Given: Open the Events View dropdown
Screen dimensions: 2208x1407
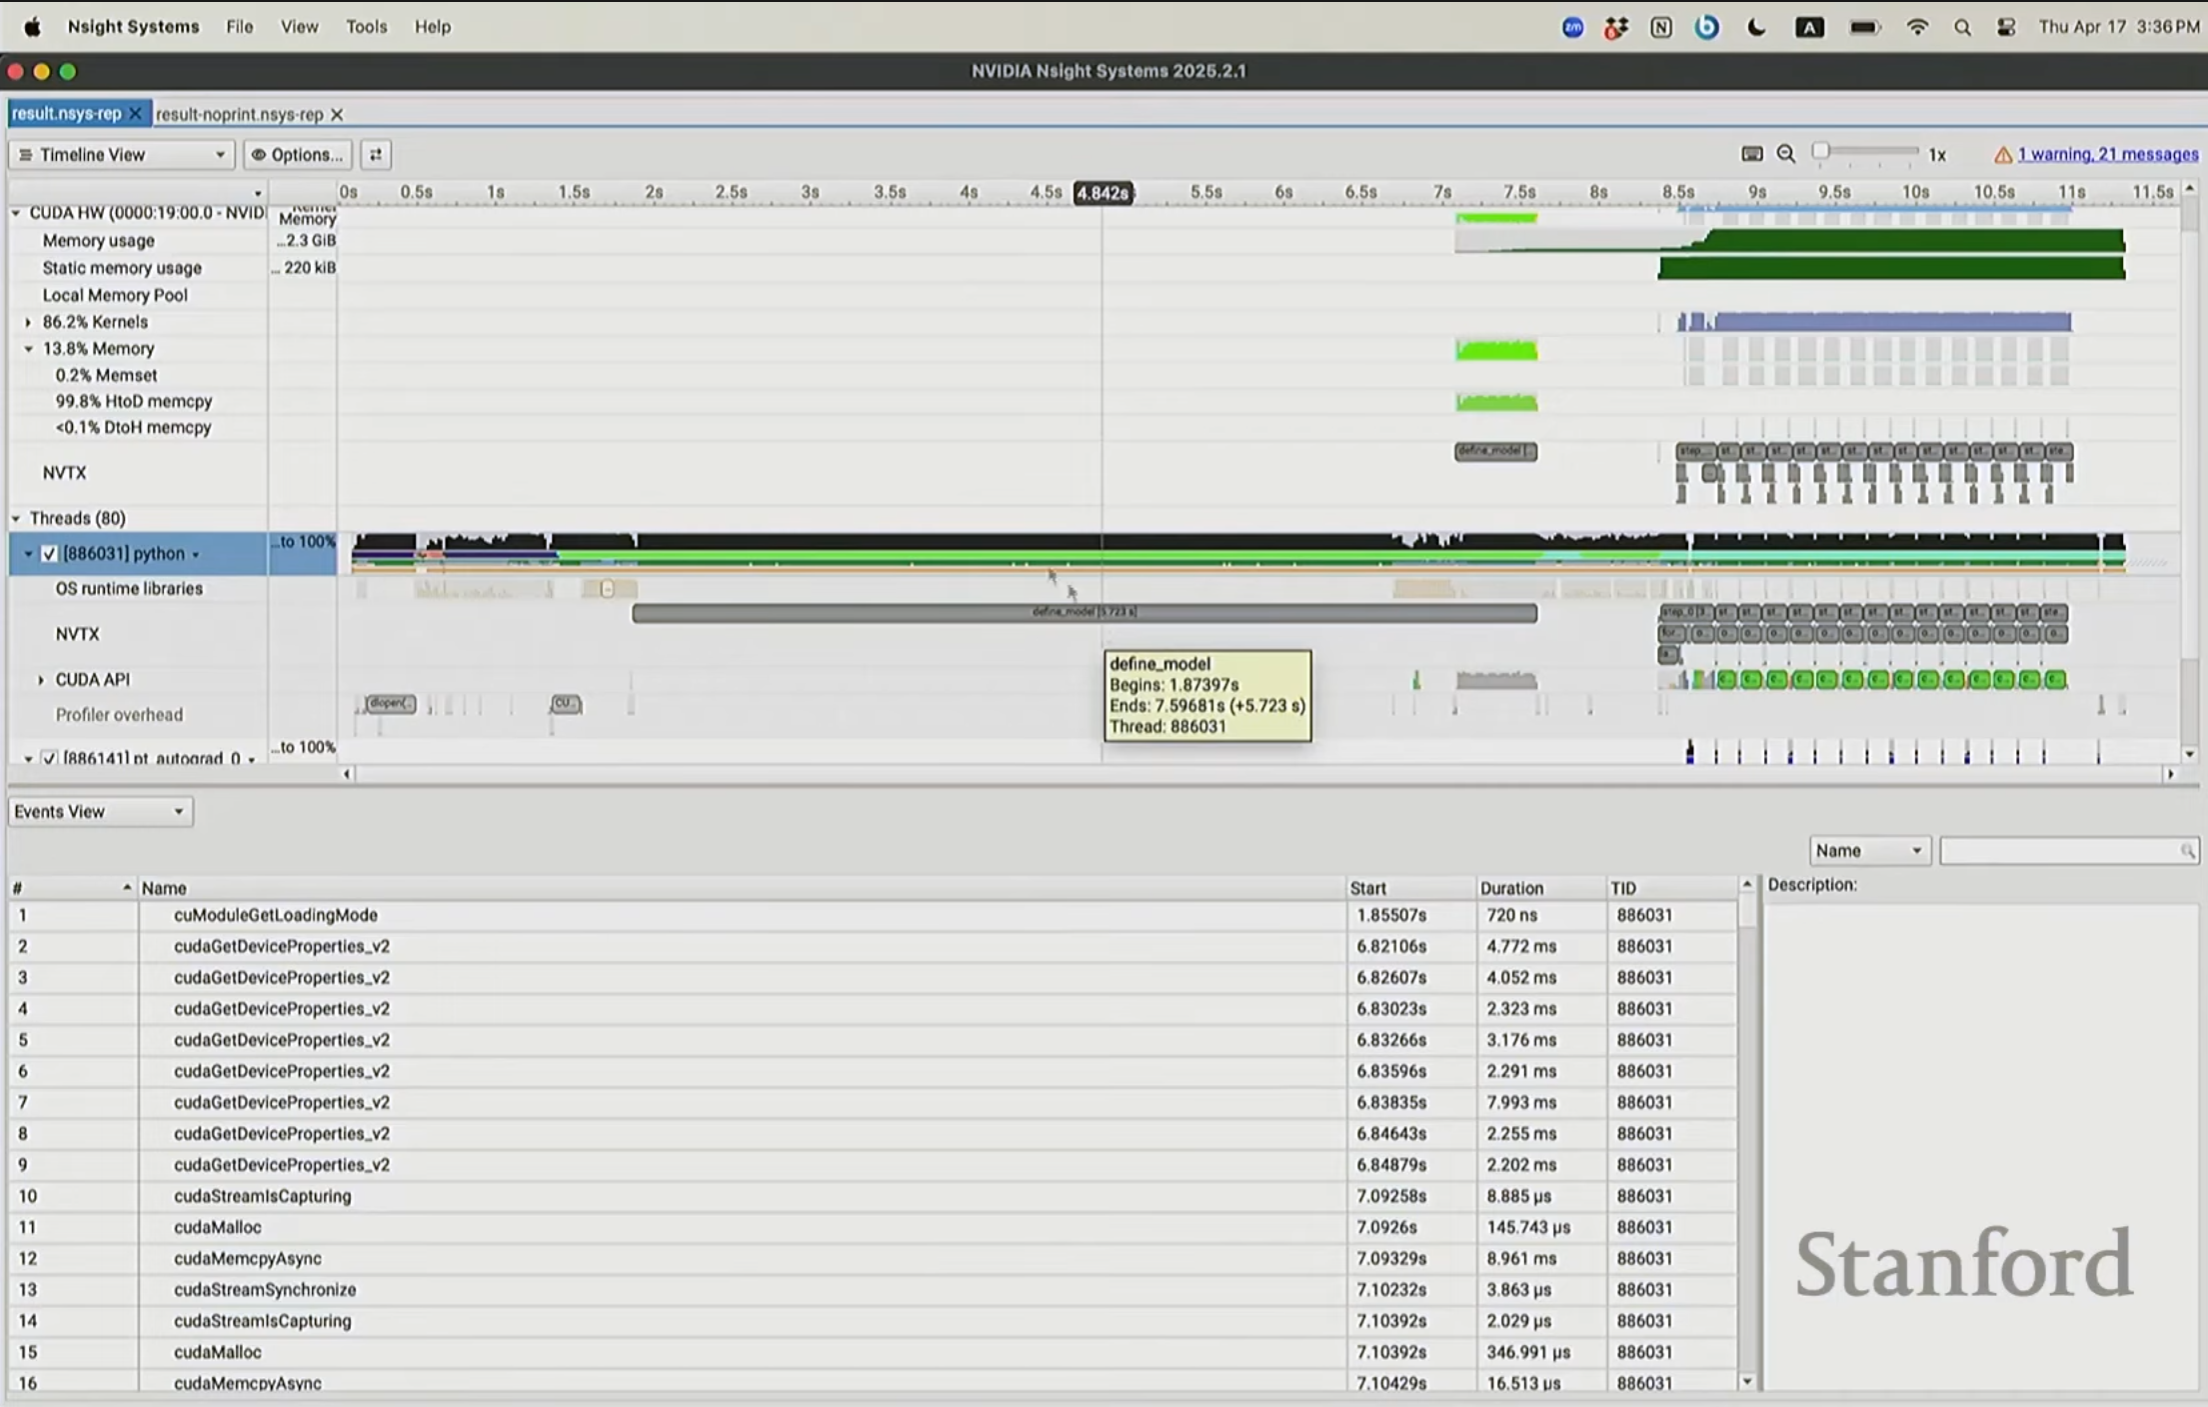Looking at the screenshot, I should point(99,812).
